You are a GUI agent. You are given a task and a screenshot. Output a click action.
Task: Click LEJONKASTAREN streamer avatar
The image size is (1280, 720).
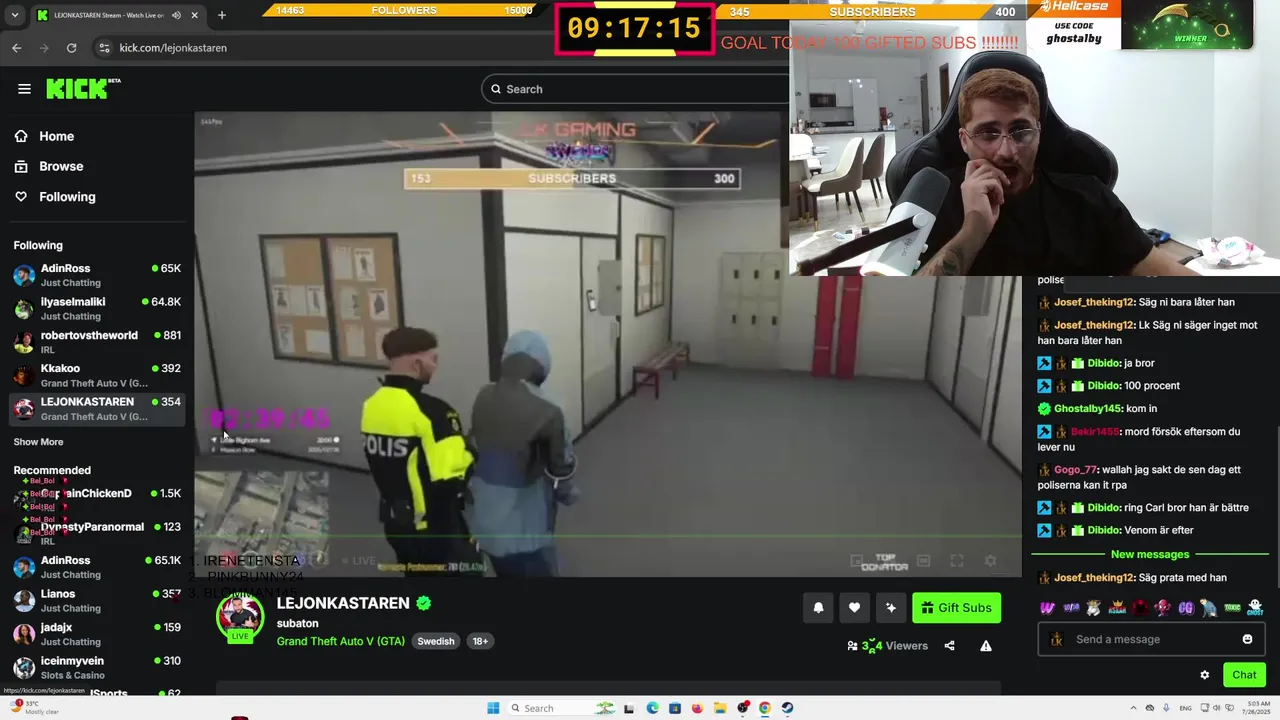coord(240,618)
